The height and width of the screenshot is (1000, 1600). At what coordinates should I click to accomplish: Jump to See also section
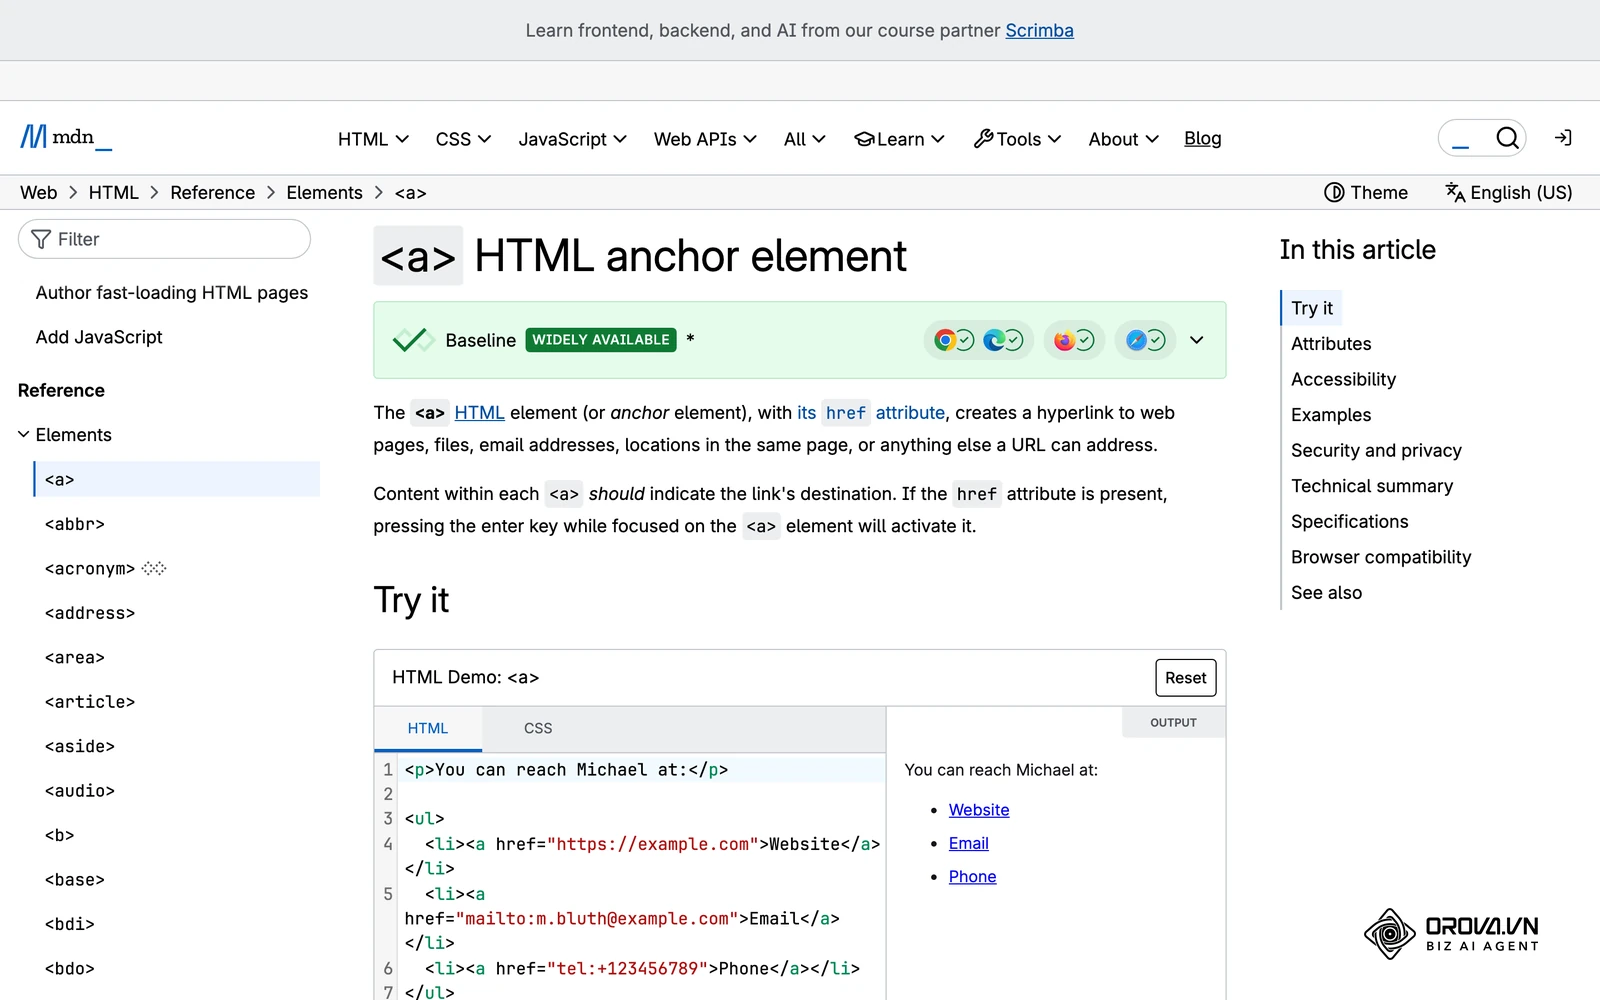pyautogui.click(x=1326, y=593)
